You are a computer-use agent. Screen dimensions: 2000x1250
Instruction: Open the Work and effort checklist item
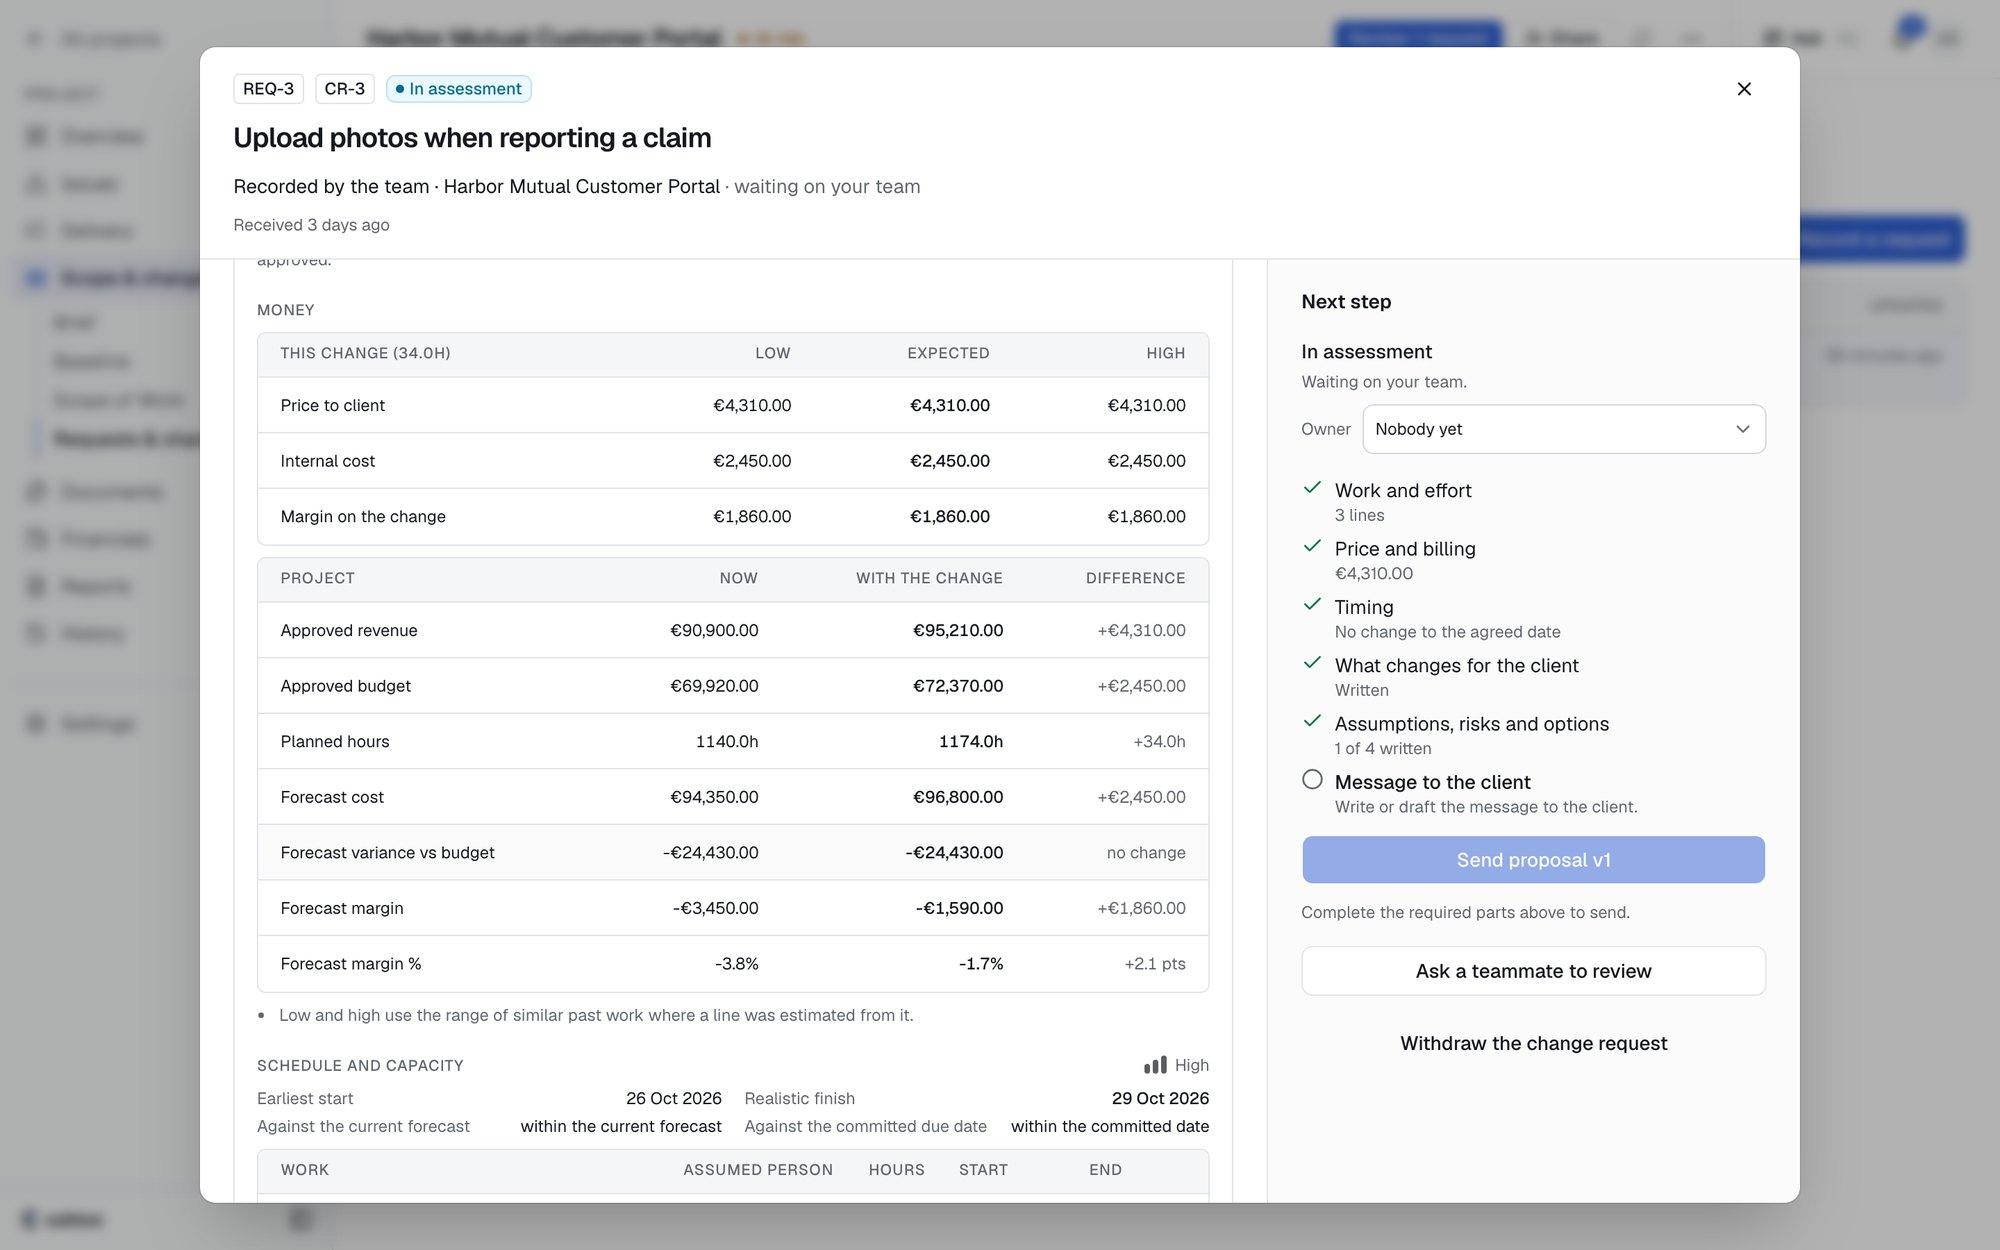1403,491
